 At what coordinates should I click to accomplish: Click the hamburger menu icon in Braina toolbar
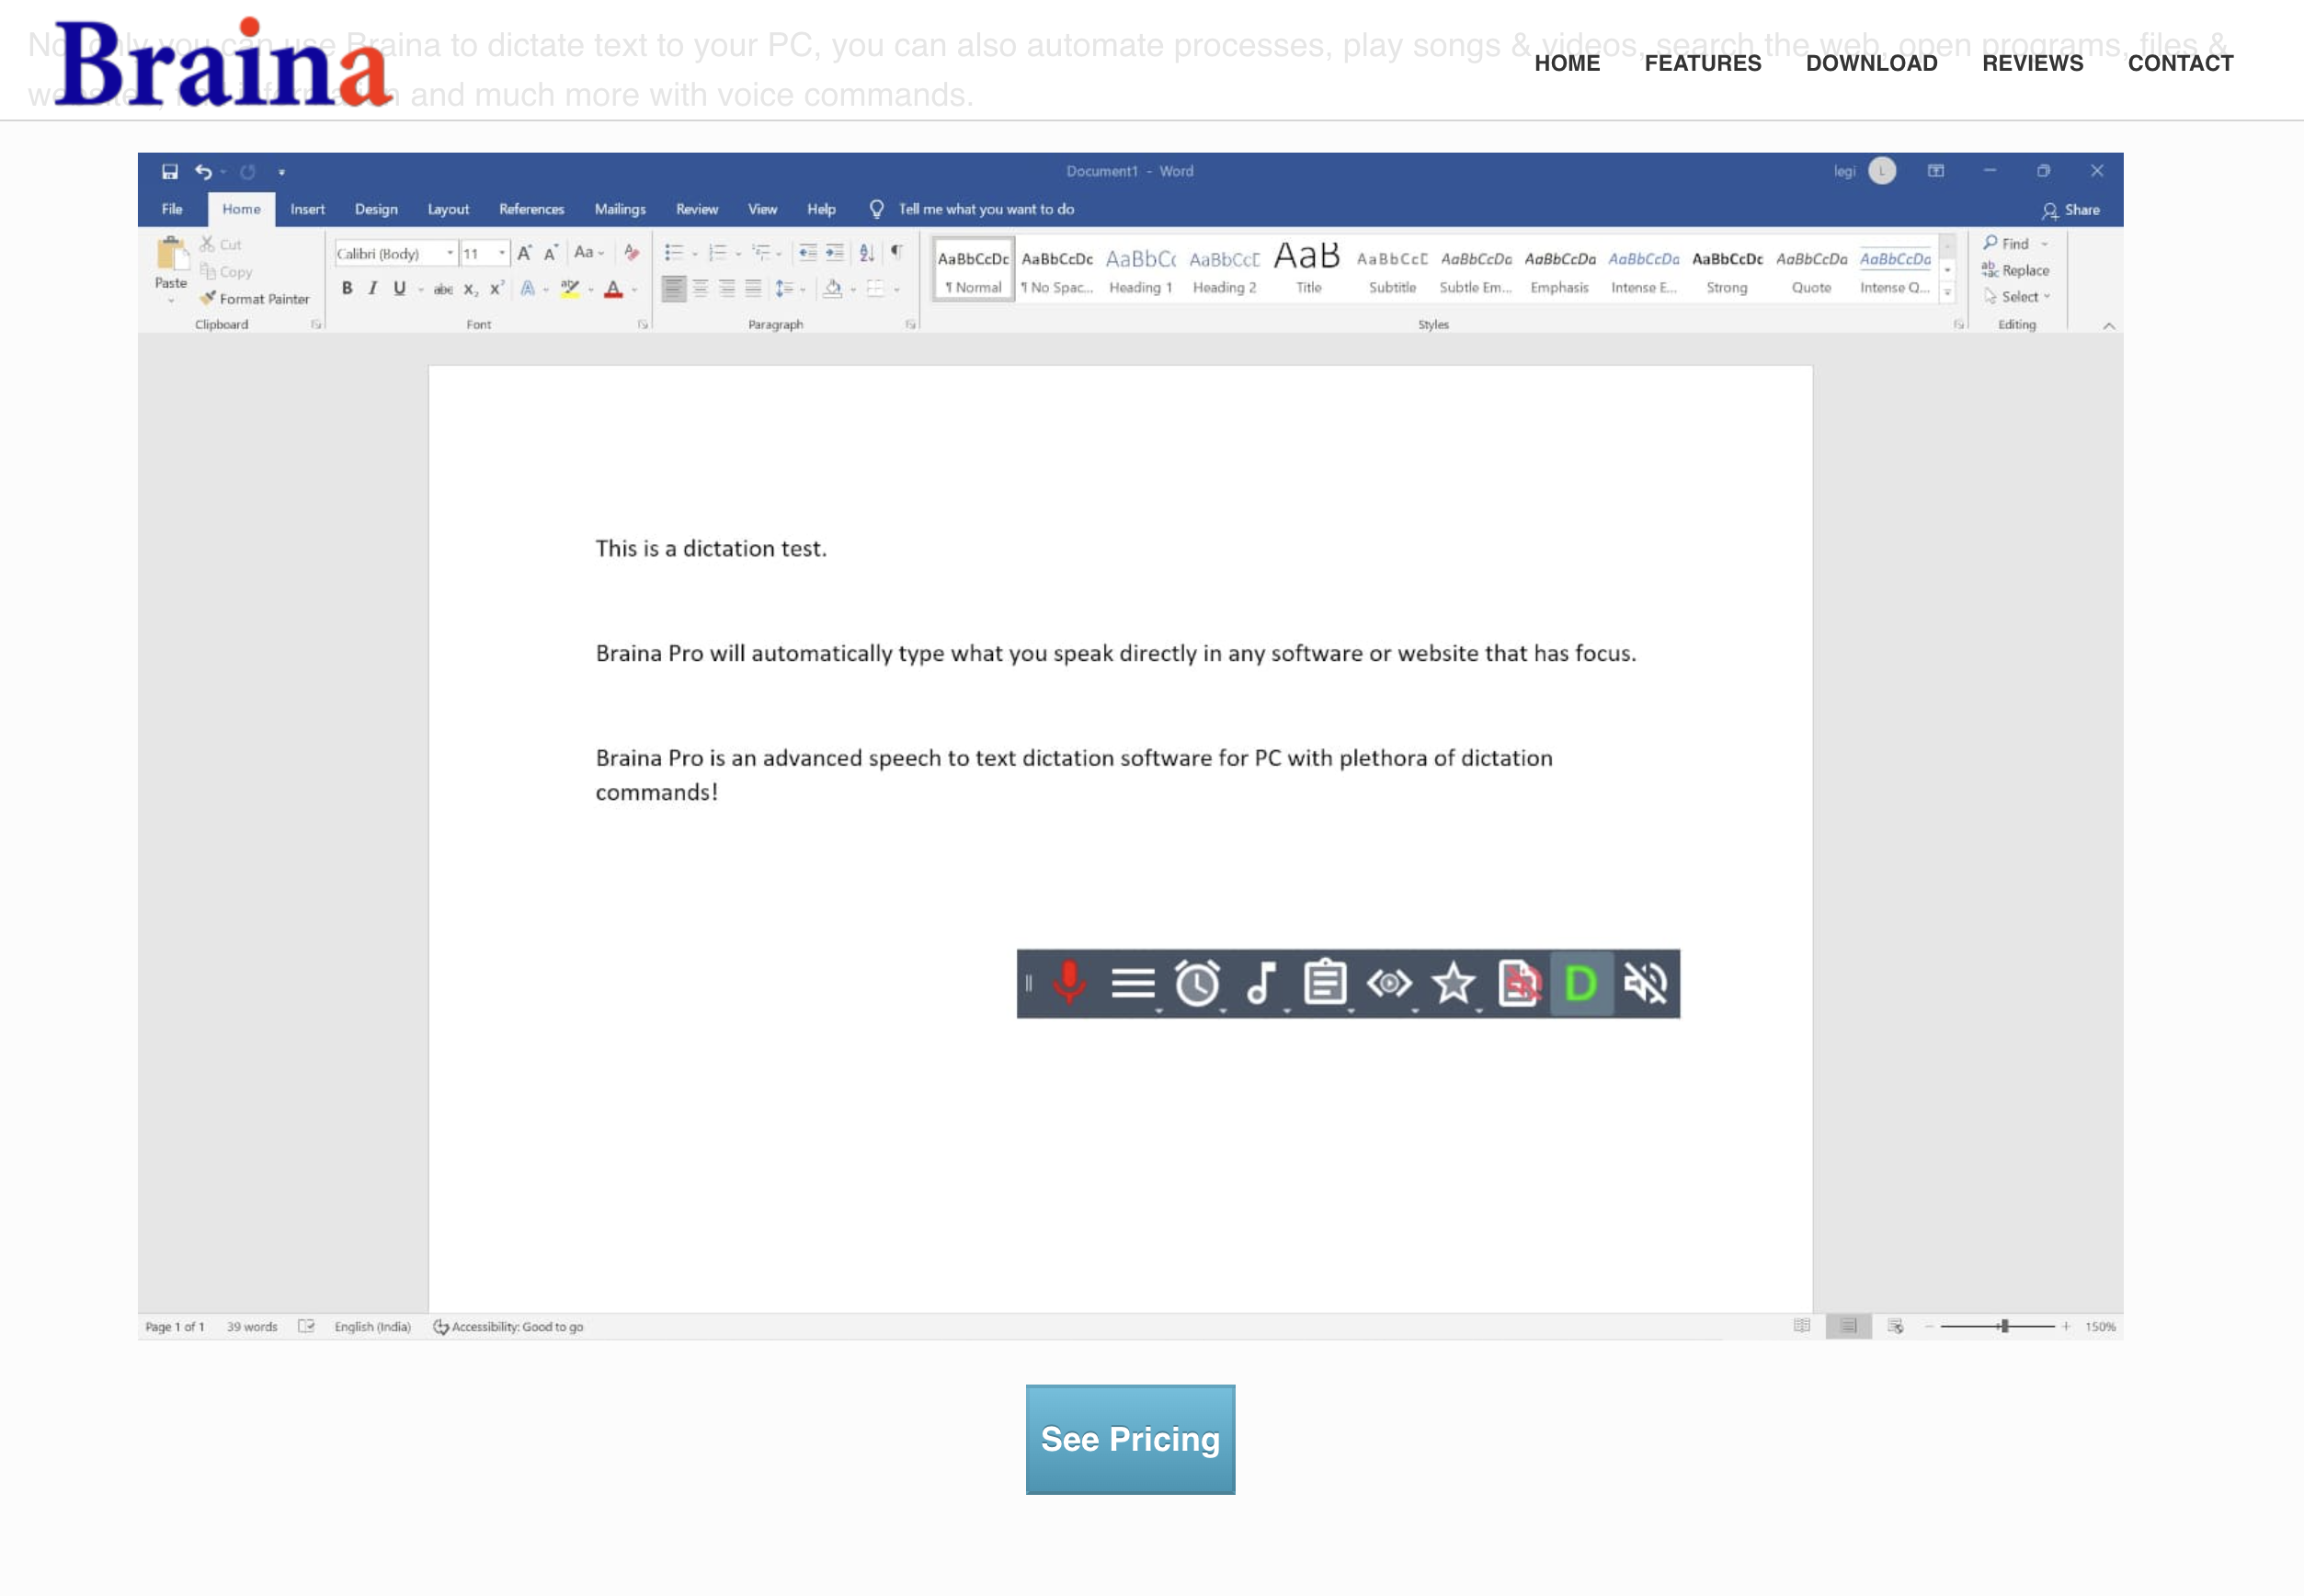pyautogui.click(x=1132, y=983)
